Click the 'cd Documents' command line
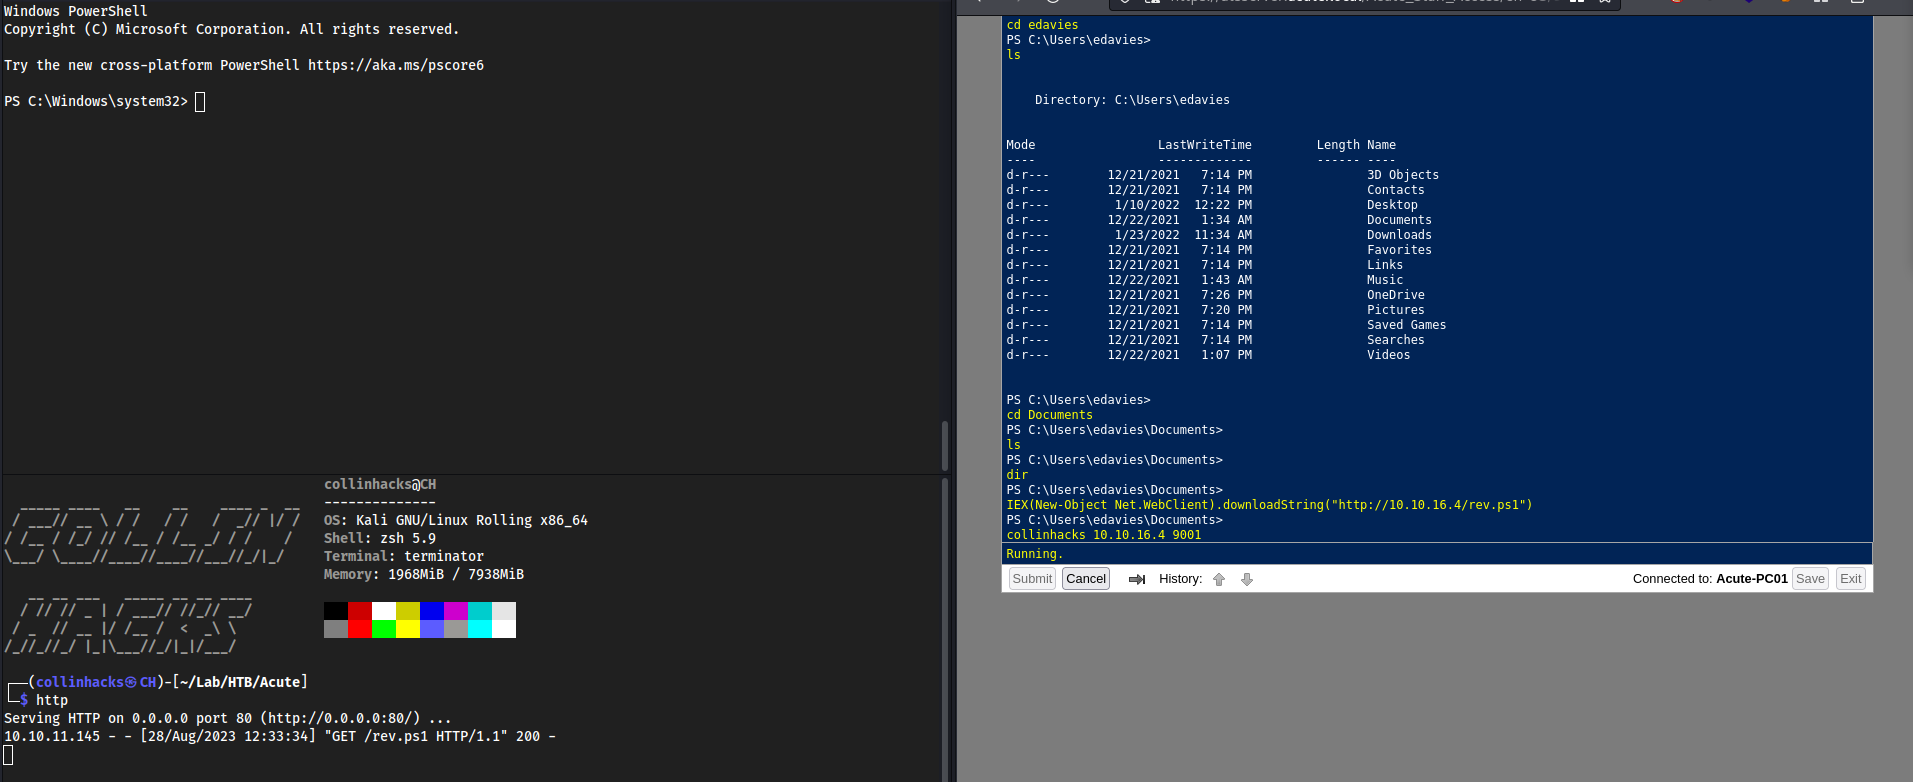1913x782 pixels. coord(1049,415)
